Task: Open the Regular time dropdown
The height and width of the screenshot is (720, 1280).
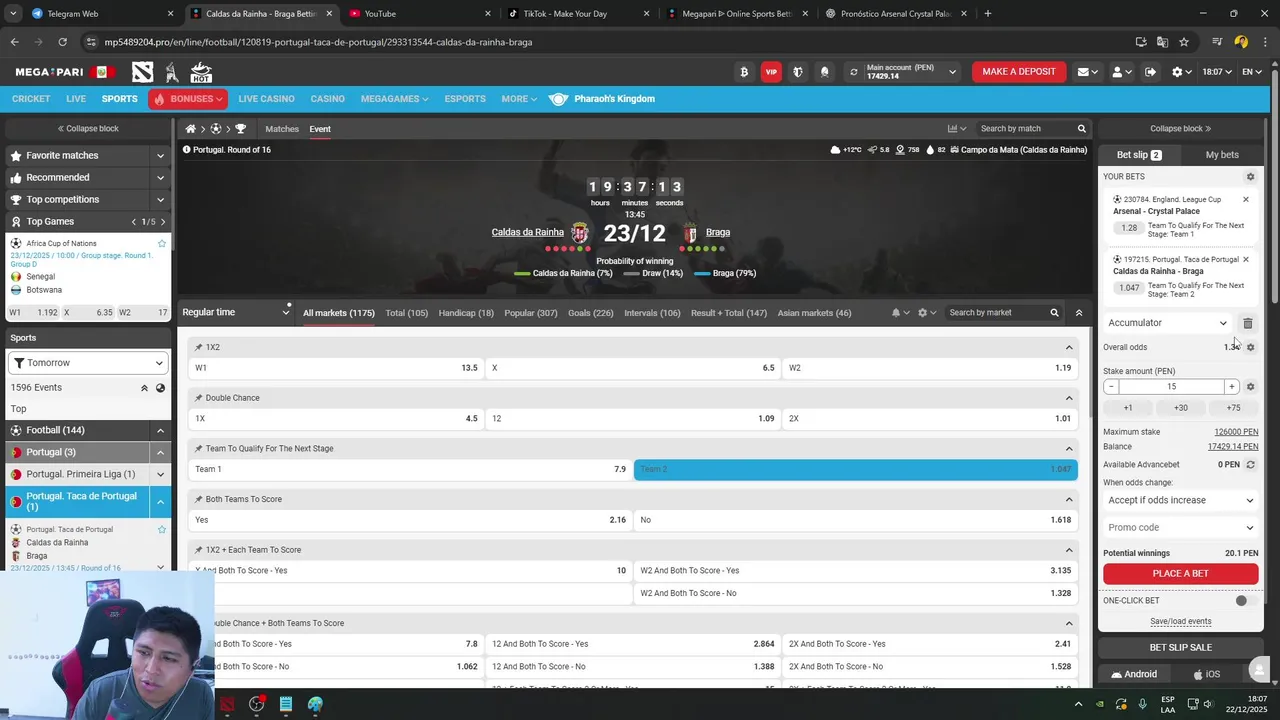Action: [236, 313]
